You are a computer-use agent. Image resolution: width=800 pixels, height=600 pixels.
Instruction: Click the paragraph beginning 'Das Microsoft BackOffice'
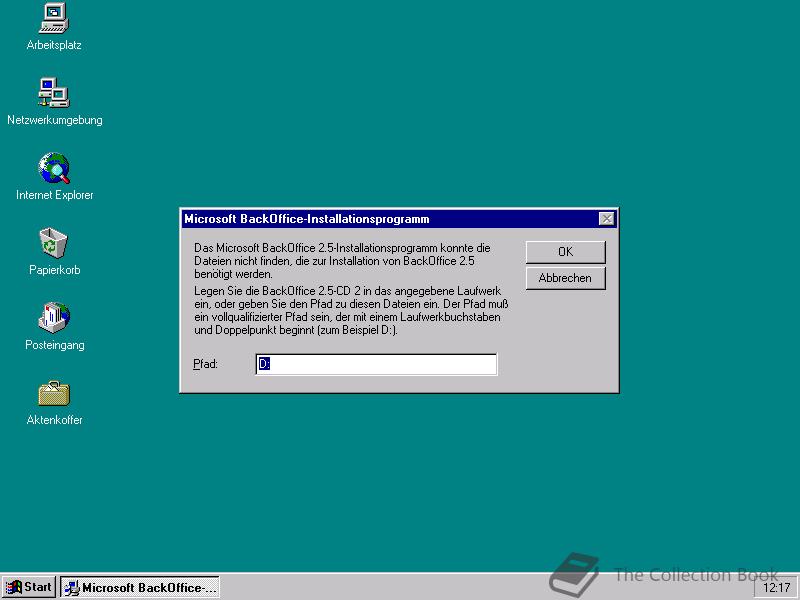point(342,261)
